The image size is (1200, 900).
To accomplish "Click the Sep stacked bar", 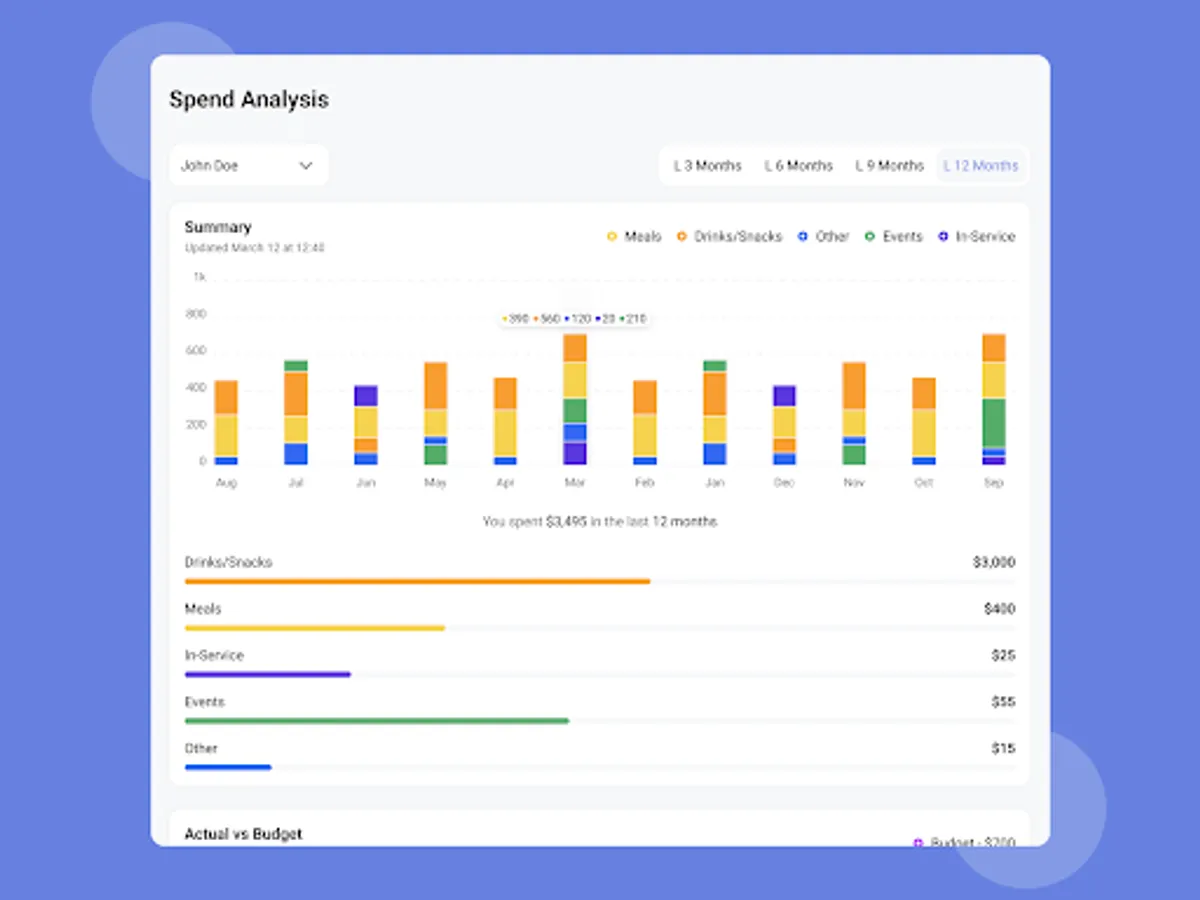I will click(x=993, y=399).
